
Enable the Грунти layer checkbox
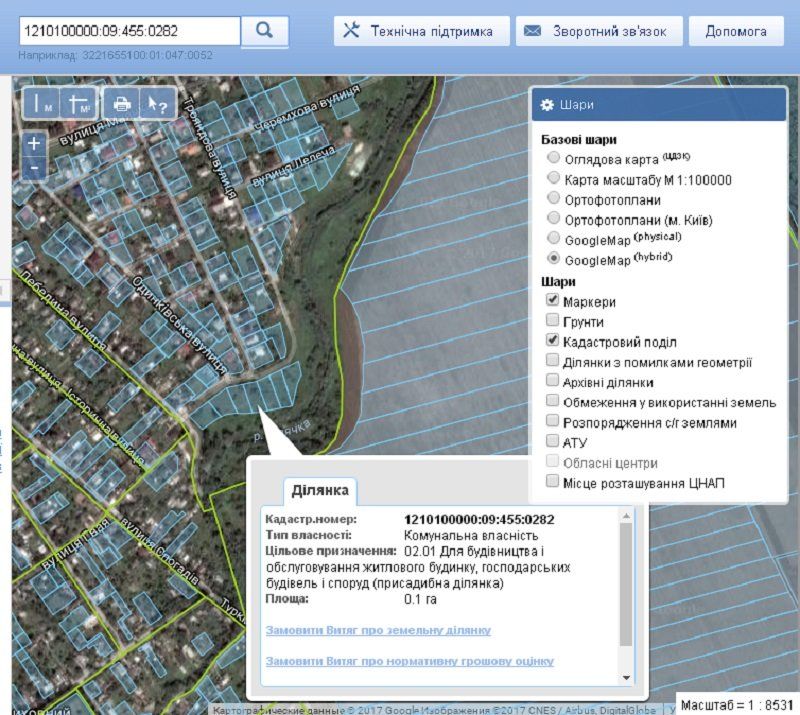[x=553, y=321]
